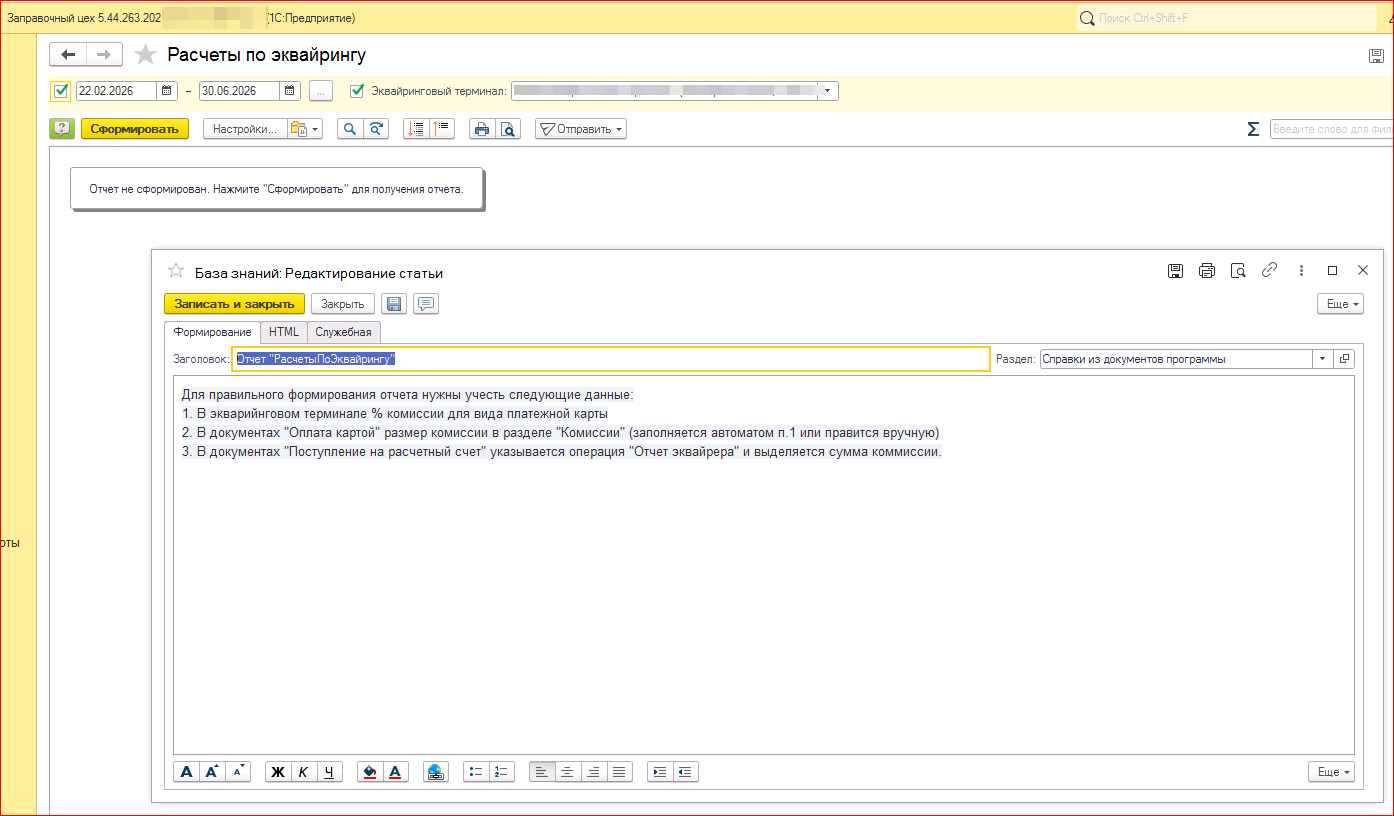The image size is (1394, 816).
Task: Go back with the left arrow button
Action: click(68, 55)
